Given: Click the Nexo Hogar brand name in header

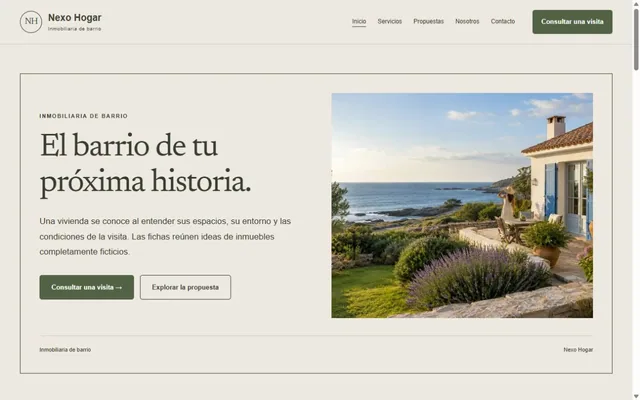Looking at the screenshot, I should point(75,18).
